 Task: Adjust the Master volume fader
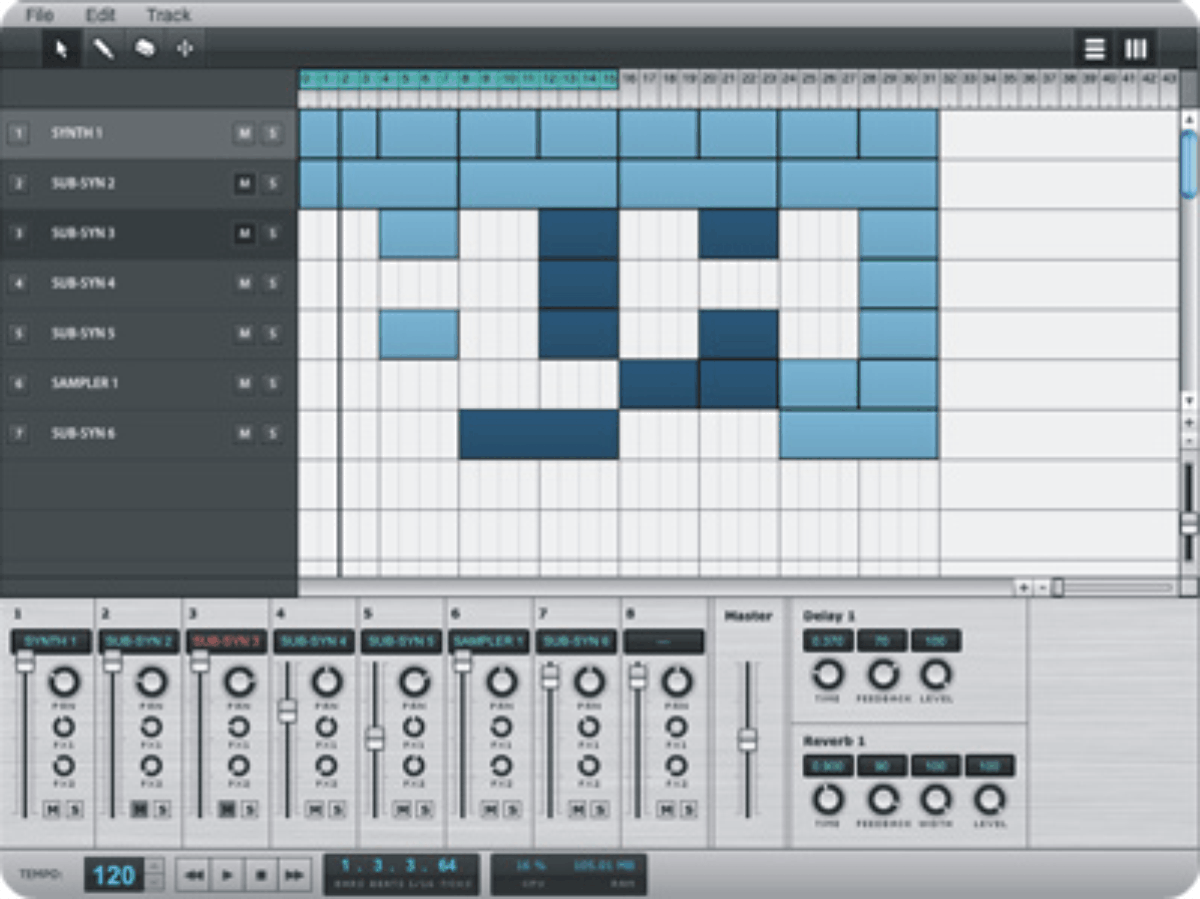[747, 740]
